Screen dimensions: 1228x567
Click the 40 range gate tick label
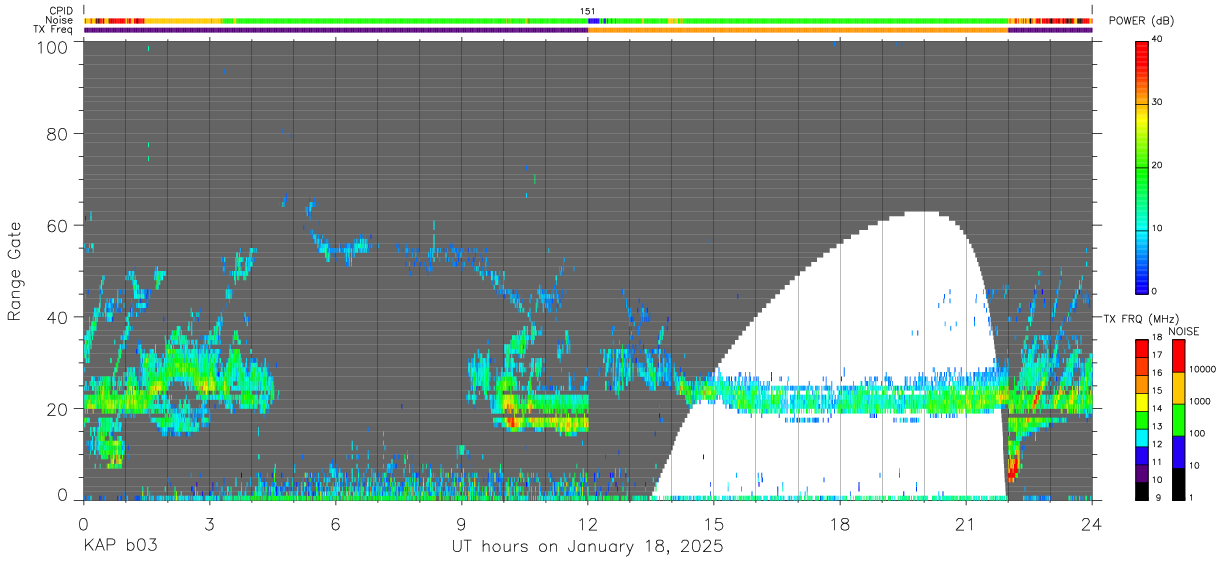(59, 318)
